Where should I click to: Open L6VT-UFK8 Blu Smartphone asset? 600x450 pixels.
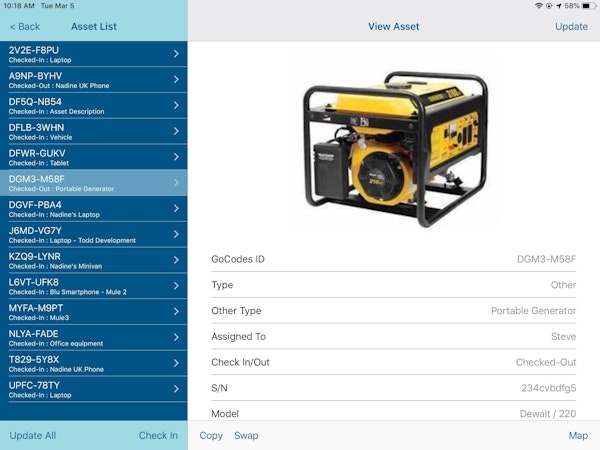(90, 286)
